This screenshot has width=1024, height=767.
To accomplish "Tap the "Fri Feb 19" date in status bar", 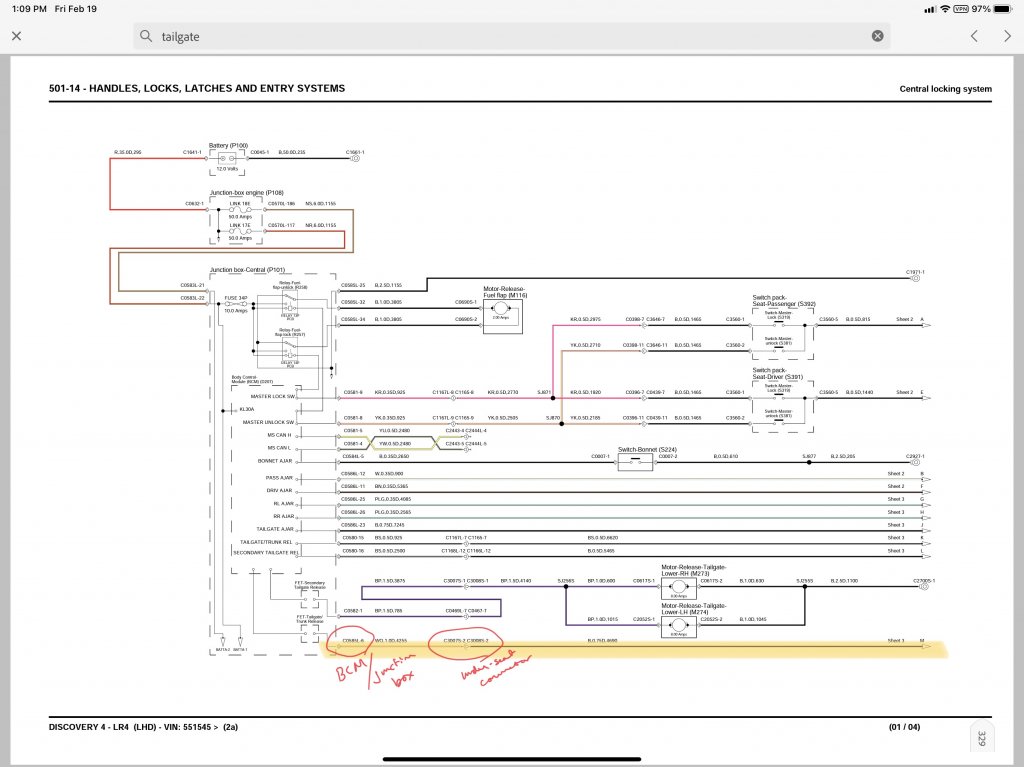I will click(x=76, y=9).
